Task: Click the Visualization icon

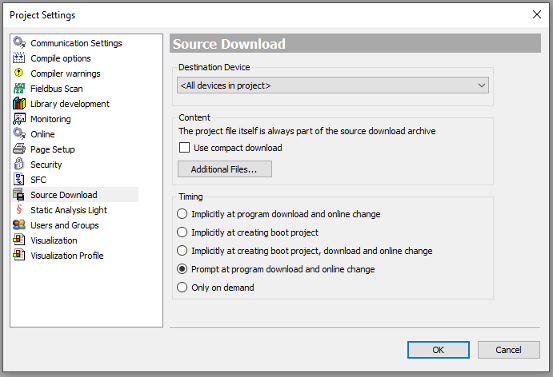Action: [19, 240]
